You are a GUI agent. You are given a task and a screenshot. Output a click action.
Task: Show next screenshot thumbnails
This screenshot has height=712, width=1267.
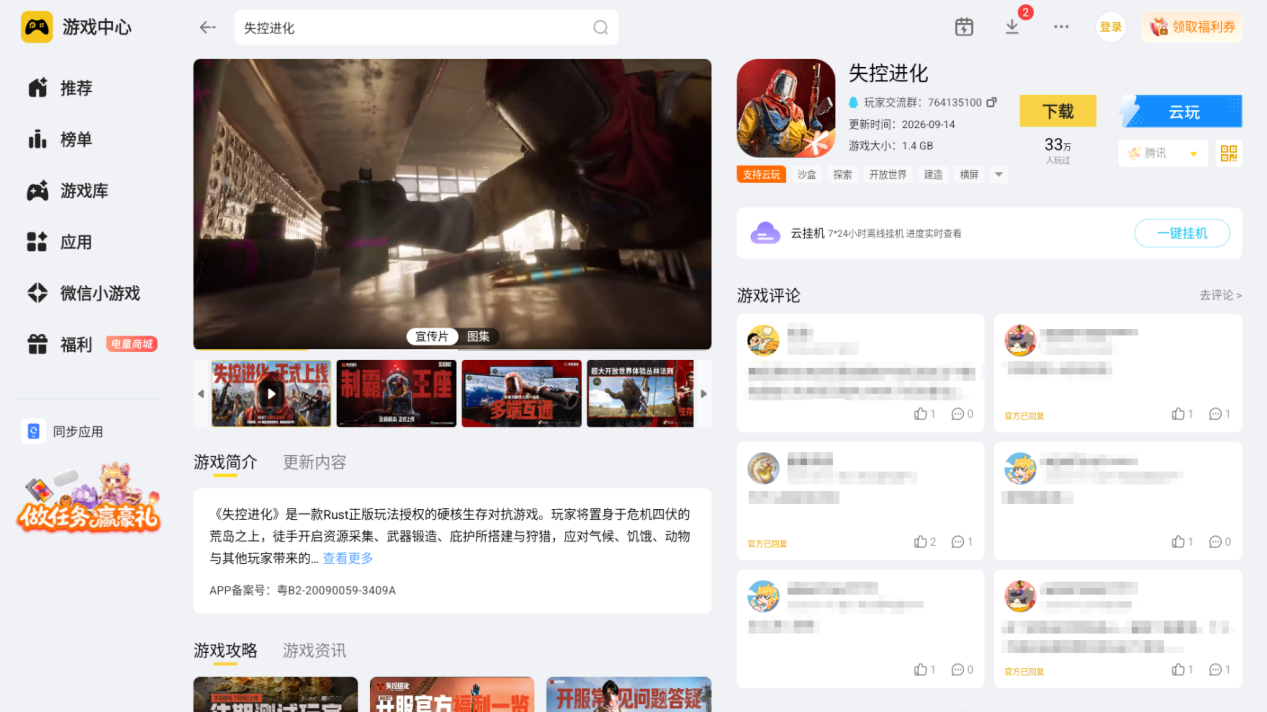[x=703, y=394]
